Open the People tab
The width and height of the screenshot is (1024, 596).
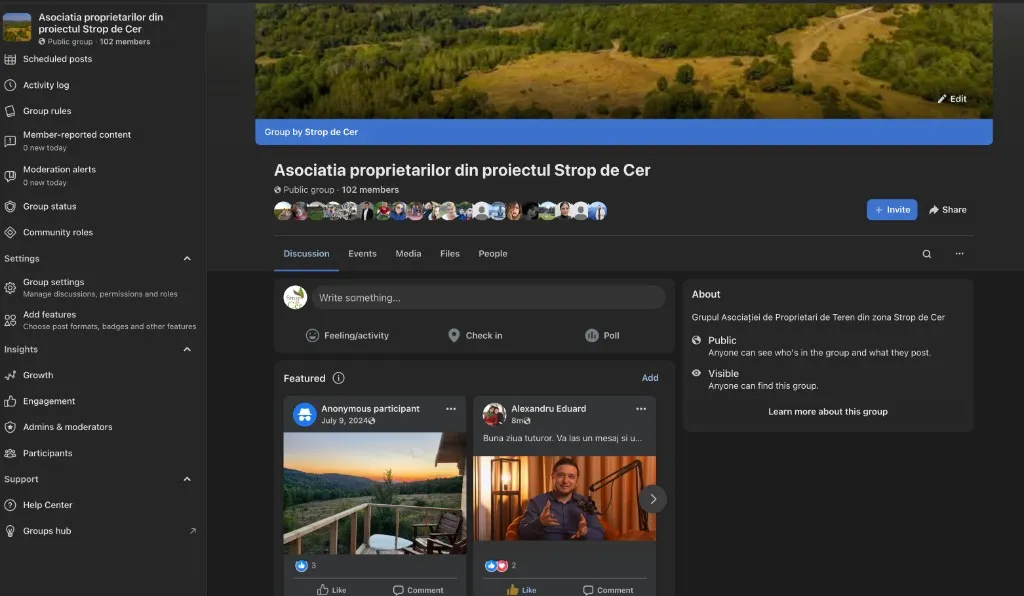click(493, 254)
